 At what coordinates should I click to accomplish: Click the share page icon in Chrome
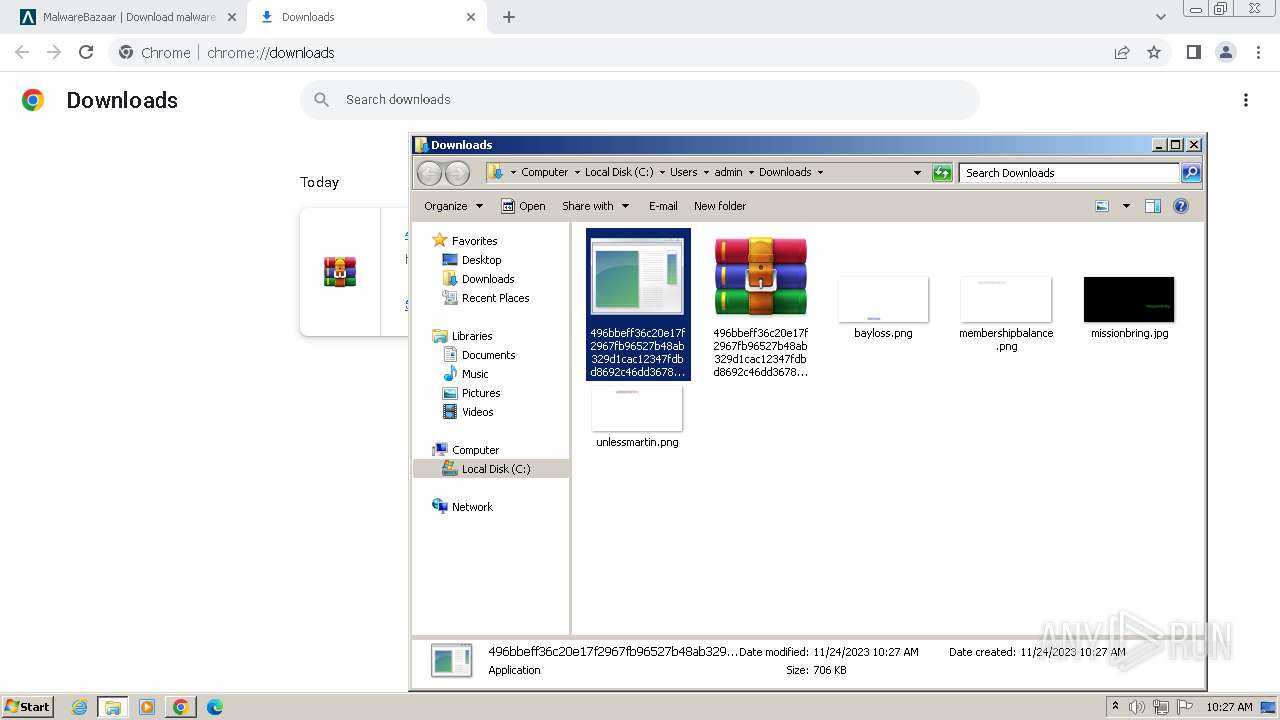click(x=1122, y=52)
